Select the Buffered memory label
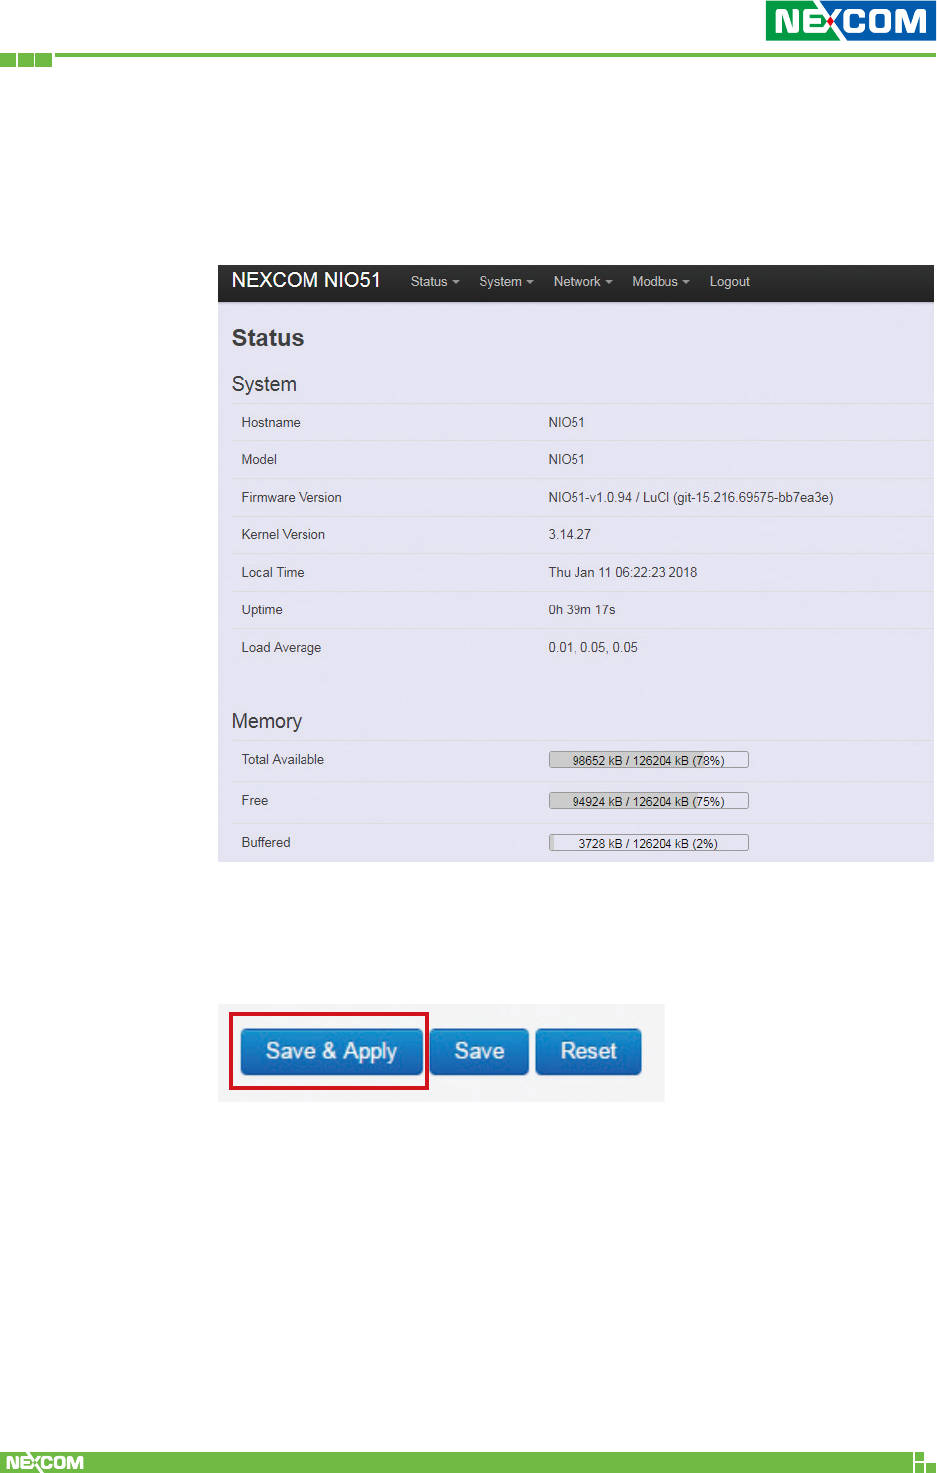Image resolution: width=937 pixels, height=1473 pixels. [266, 843]
